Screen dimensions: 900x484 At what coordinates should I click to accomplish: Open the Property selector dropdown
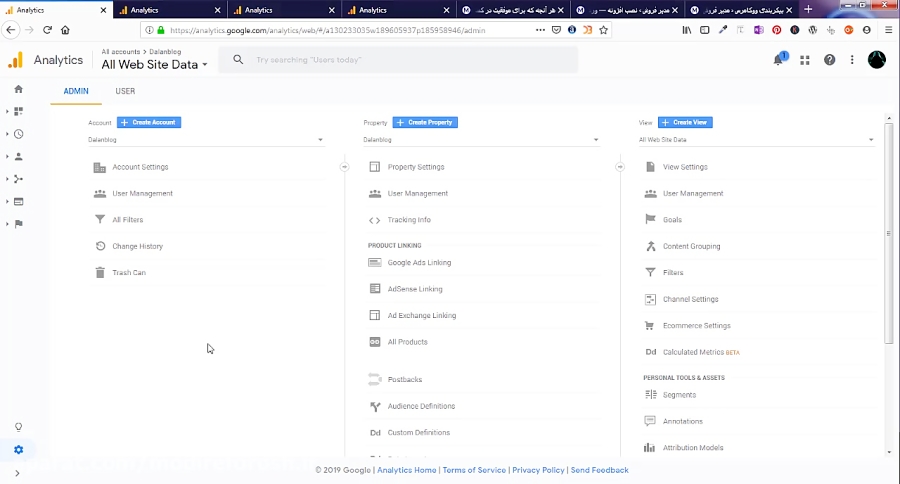481,140
